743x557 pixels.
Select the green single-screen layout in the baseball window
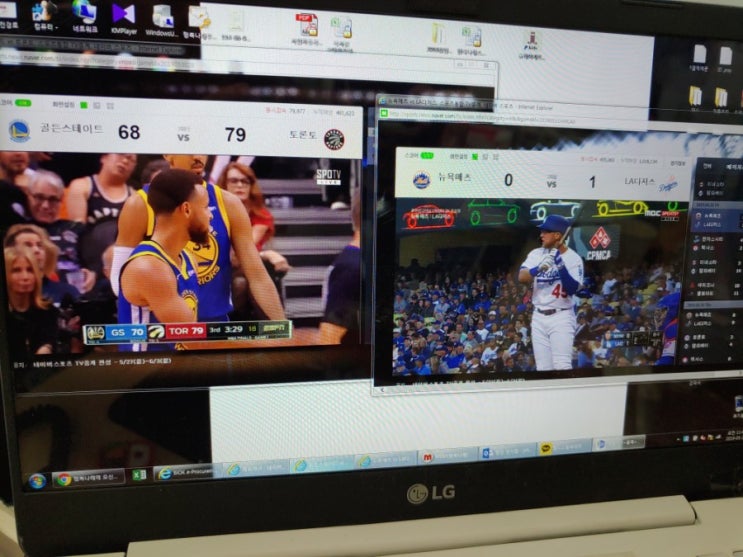tap(475, 156)
